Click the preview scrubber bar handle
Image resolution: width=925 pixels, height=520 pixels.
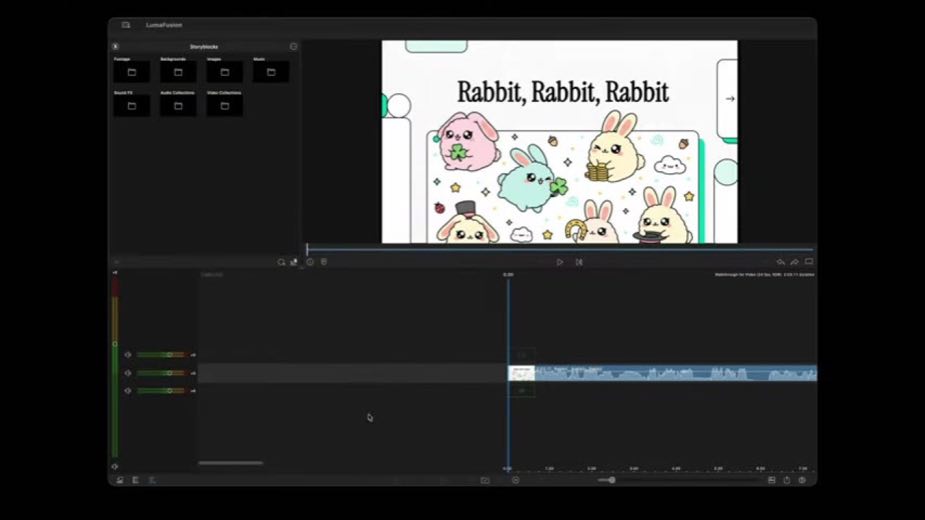[x=307, y=249]
